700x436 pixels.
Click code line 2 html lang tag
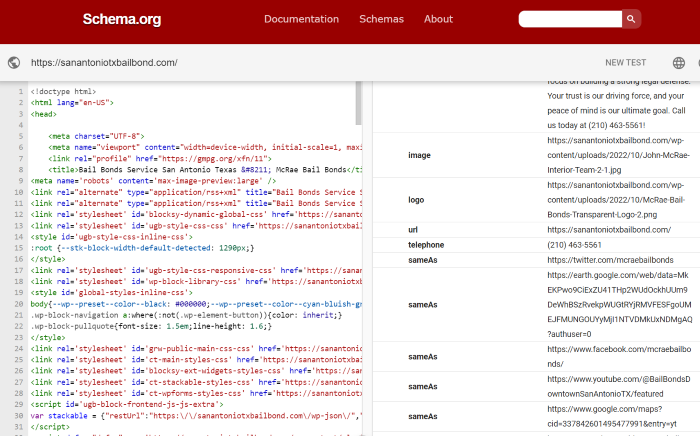click(x=72, y=103)
